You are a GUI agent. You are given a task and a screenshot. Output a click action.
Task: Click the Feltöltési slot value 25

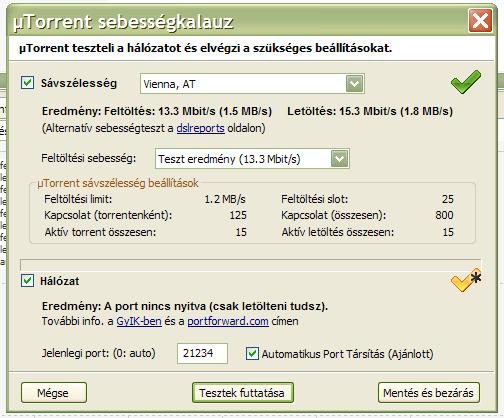pyautogui.click(x=448, y=199)
